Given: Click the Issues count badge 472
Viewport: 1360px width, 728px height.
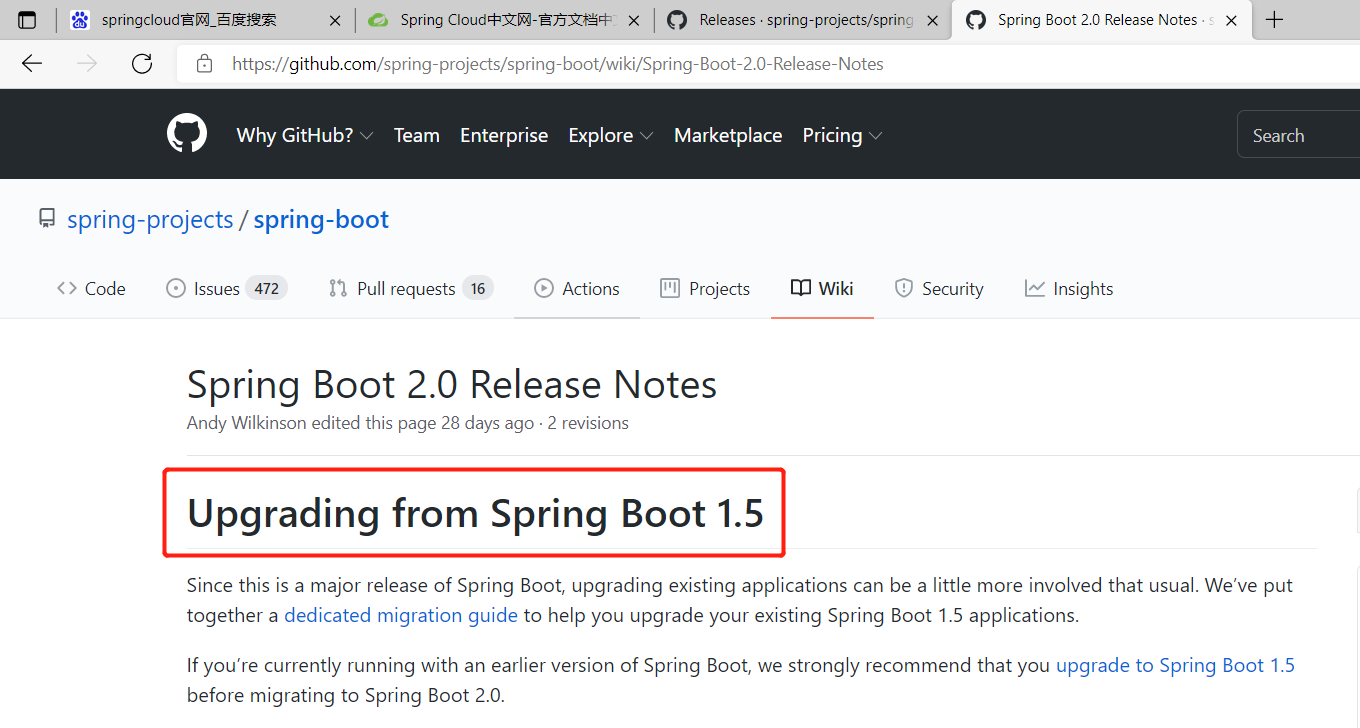Looking at the screenshot, I should tap(267, 288).
